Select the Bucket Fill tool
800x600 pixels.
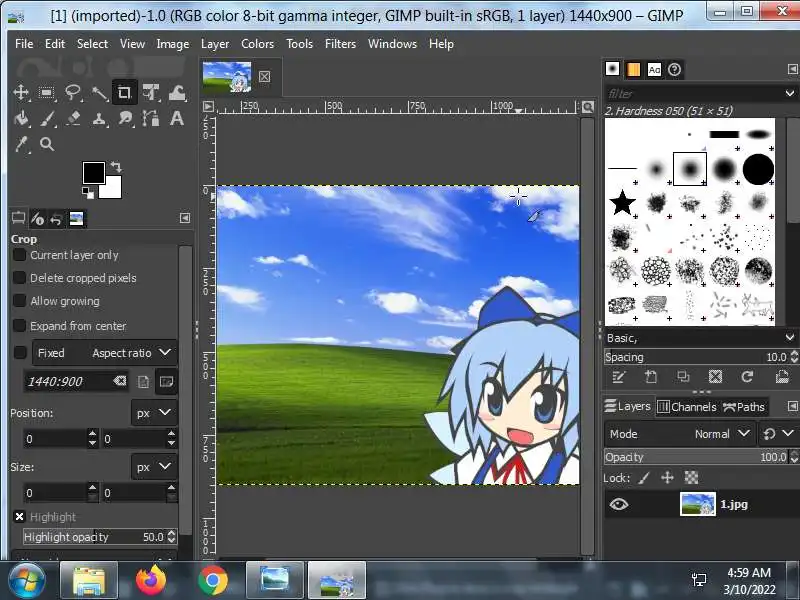click(21, 118)
